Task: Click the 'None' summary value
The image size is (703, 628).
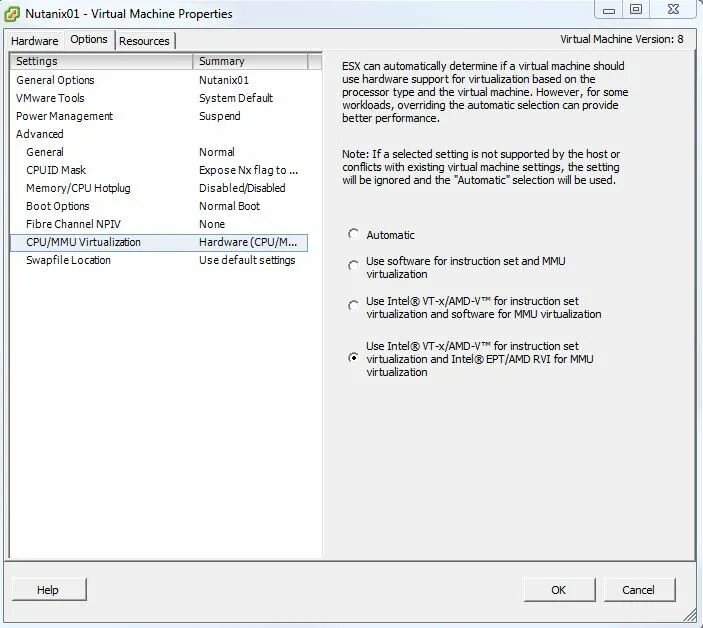Action: click(212, 224)
